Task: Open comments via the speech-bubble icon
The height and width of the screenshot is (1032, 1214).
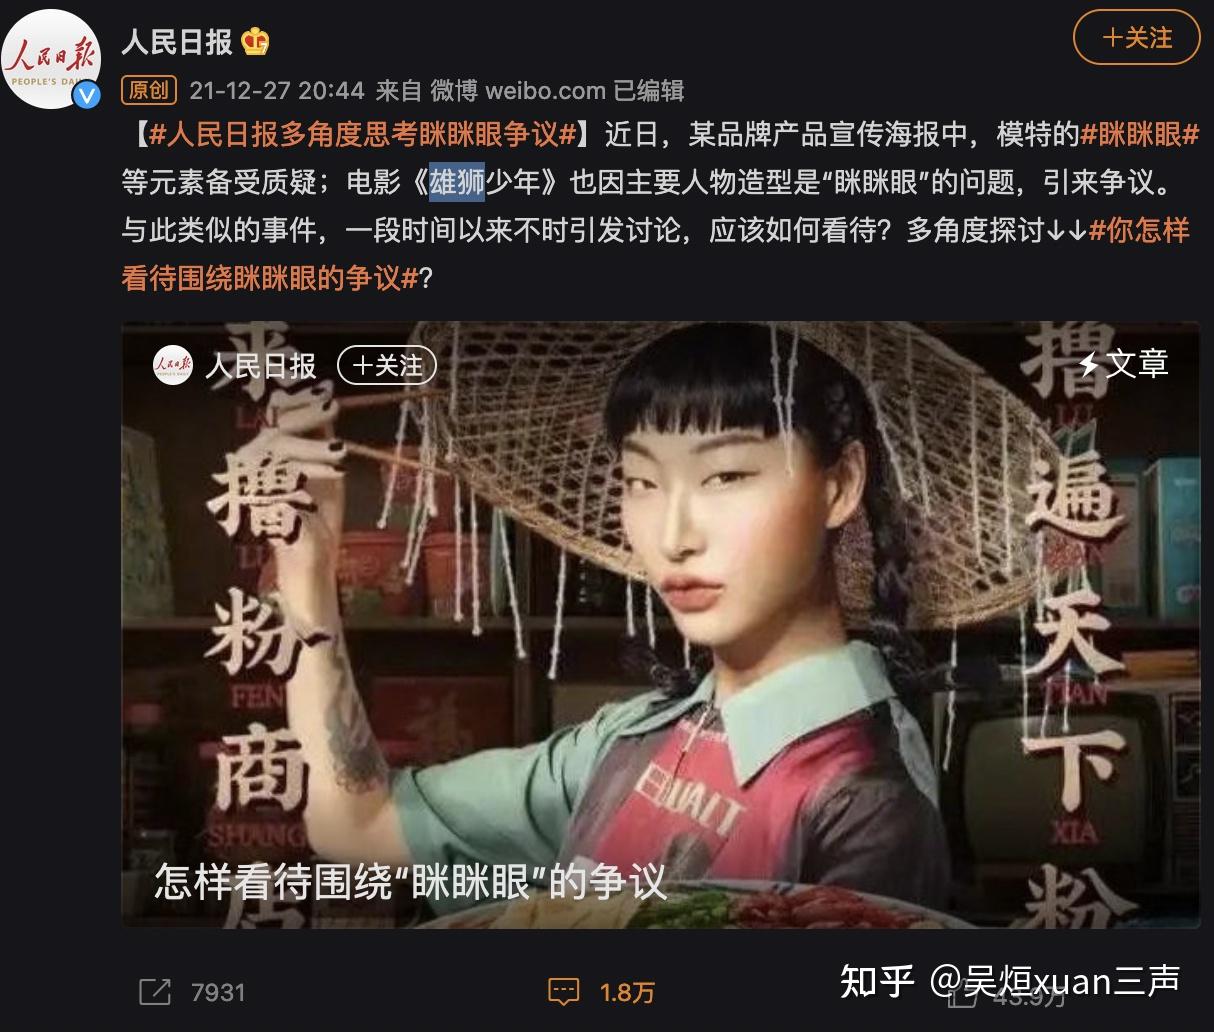Action: coord(564,991)
